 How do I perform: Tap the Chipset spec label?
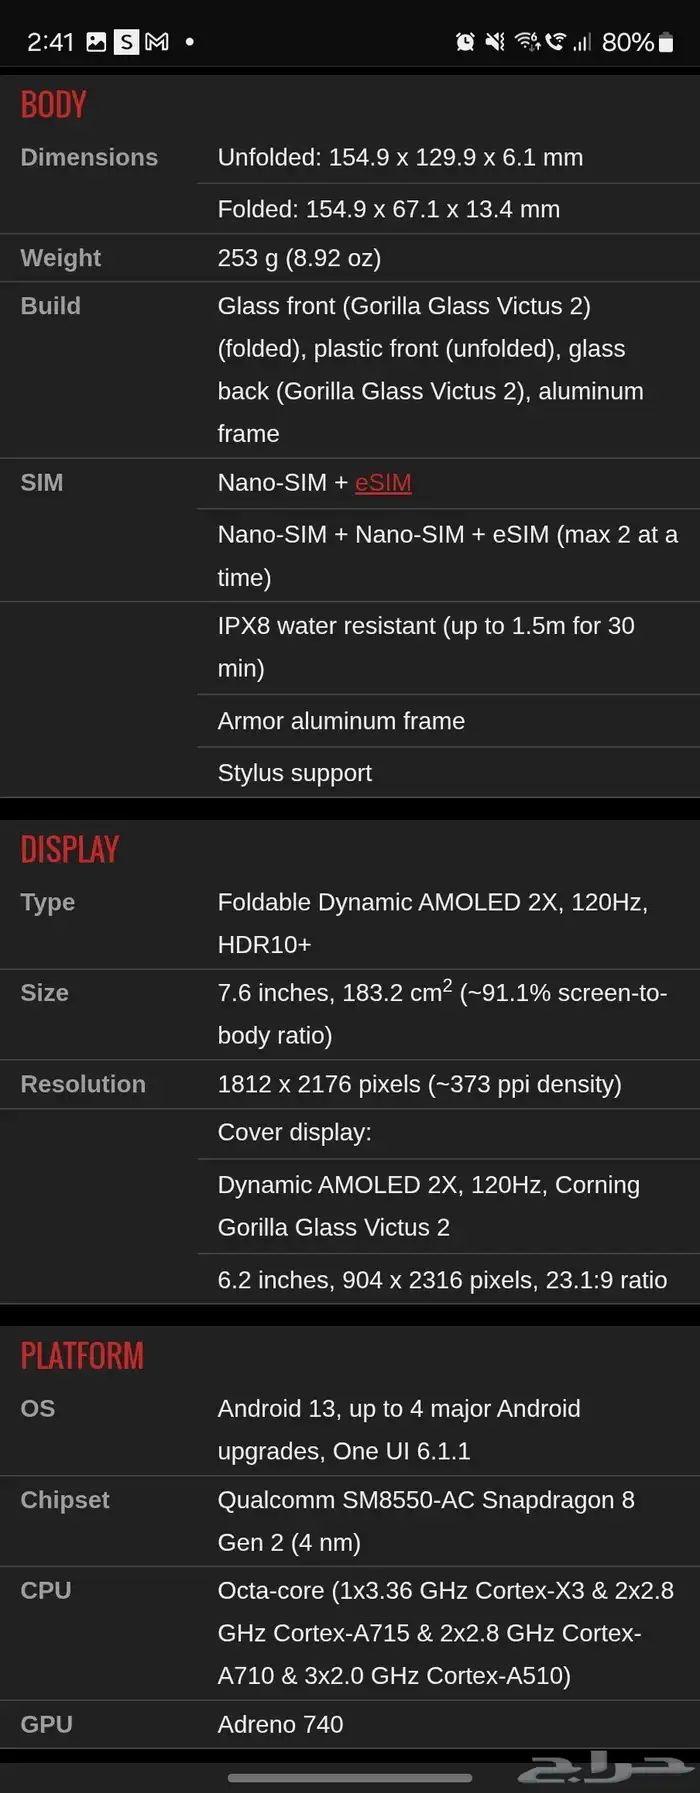point(65,1500)
